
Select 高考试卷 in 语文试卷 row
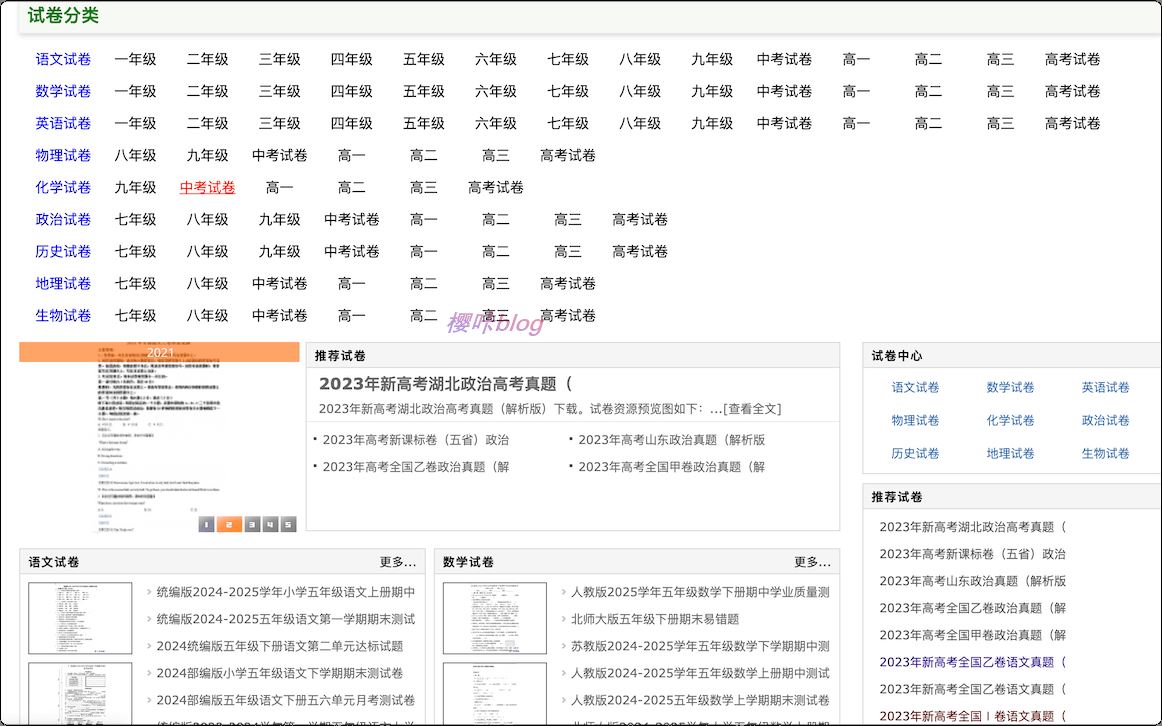(x=1072, y=59)
